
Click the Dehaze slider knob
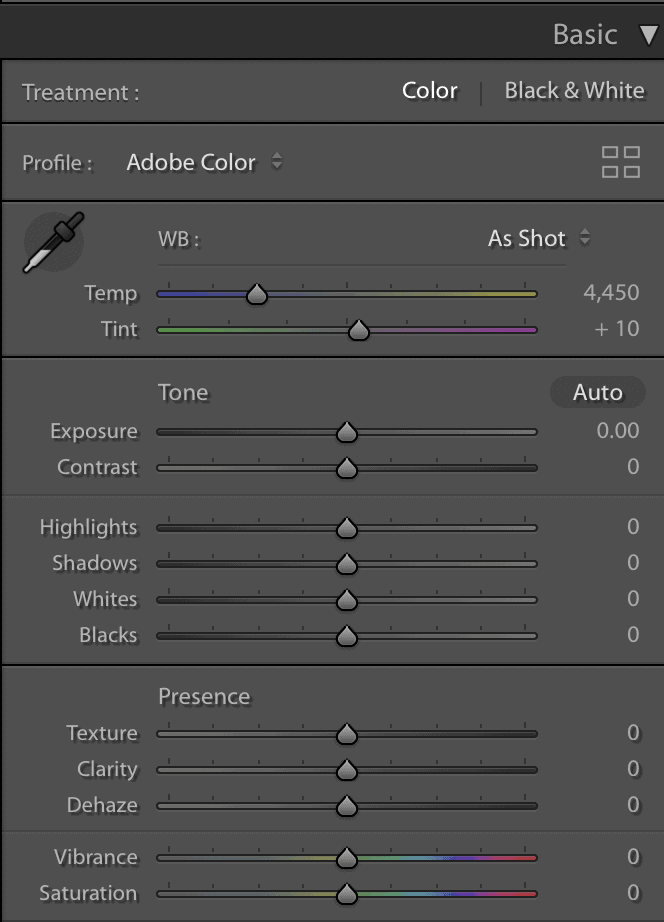(347, 806)
